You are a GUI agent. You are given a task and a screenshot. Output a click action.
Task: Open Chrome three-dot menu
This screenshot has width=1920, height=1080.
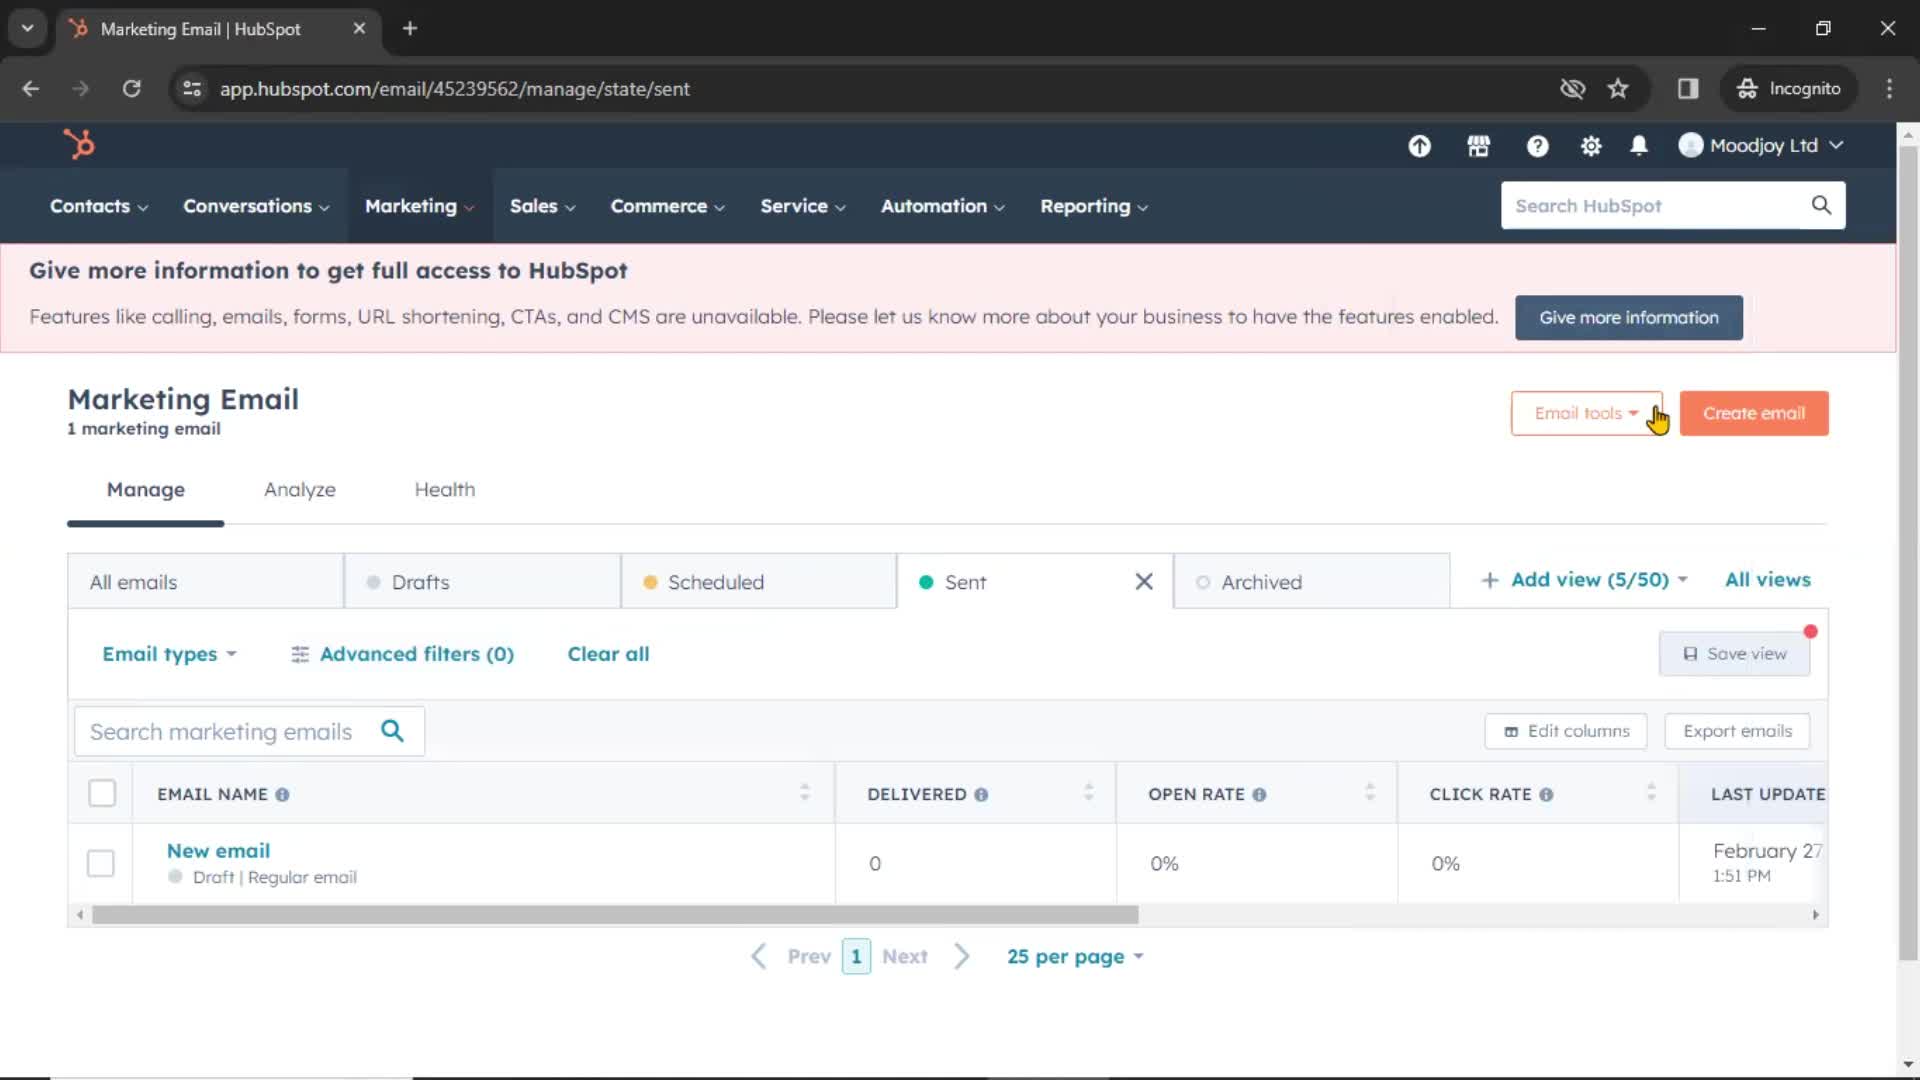[x=1889, y=88]
